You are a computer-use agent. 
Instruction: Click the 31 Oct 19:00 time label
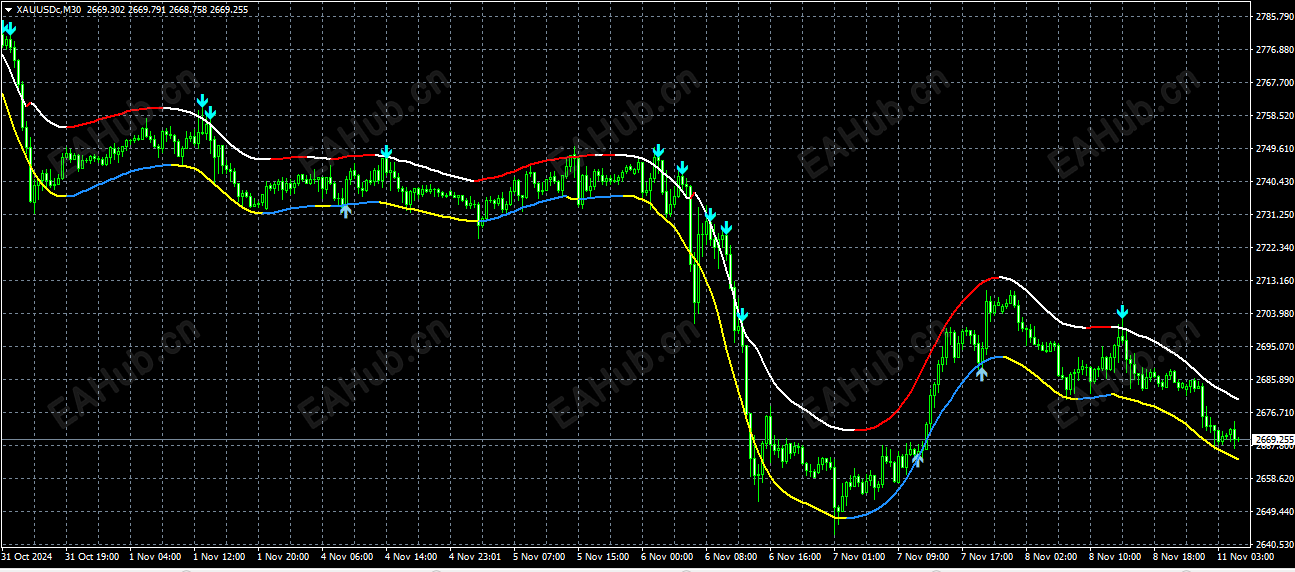(93, 557)
